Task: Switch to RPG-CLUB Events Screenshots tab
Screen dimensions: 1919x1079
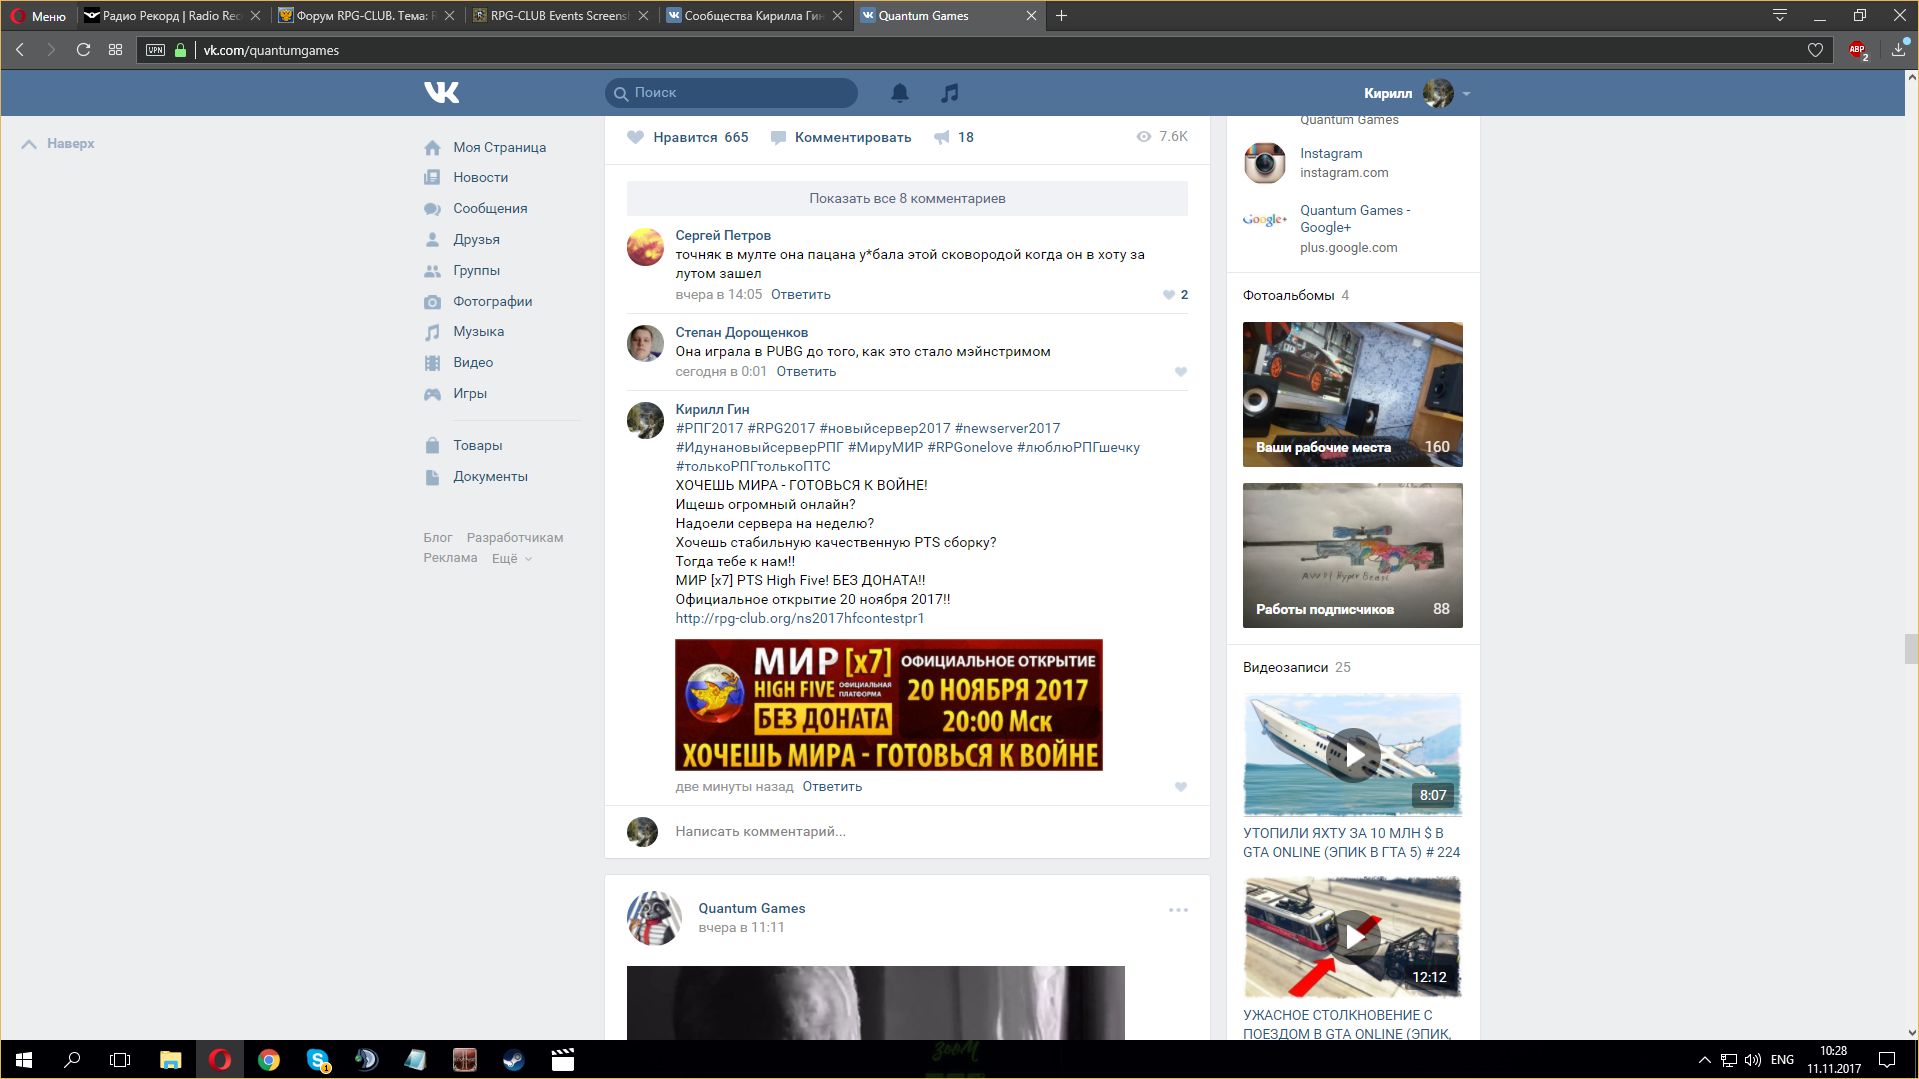Action: coord(559,15)
